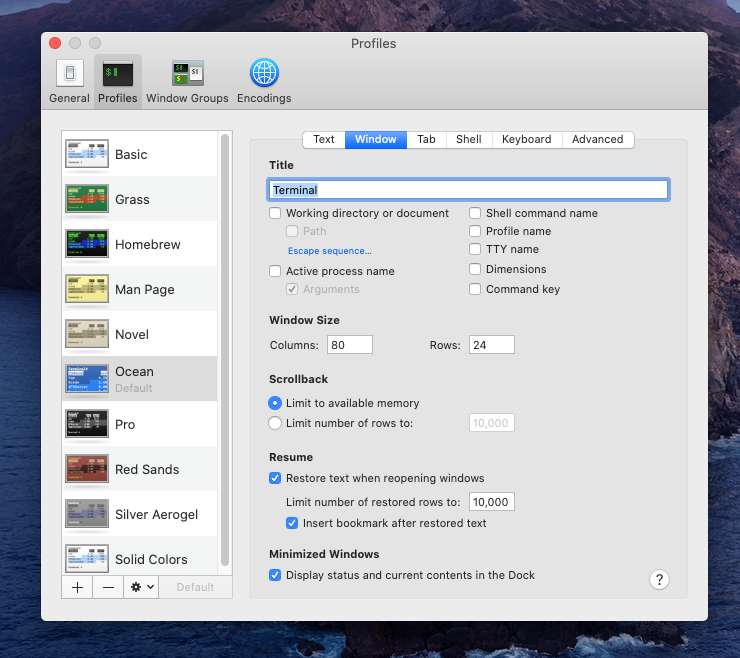This screenshot has height=658, width=740.
Task: Uncheck Restore text when reopening windows
Action: 275,478
